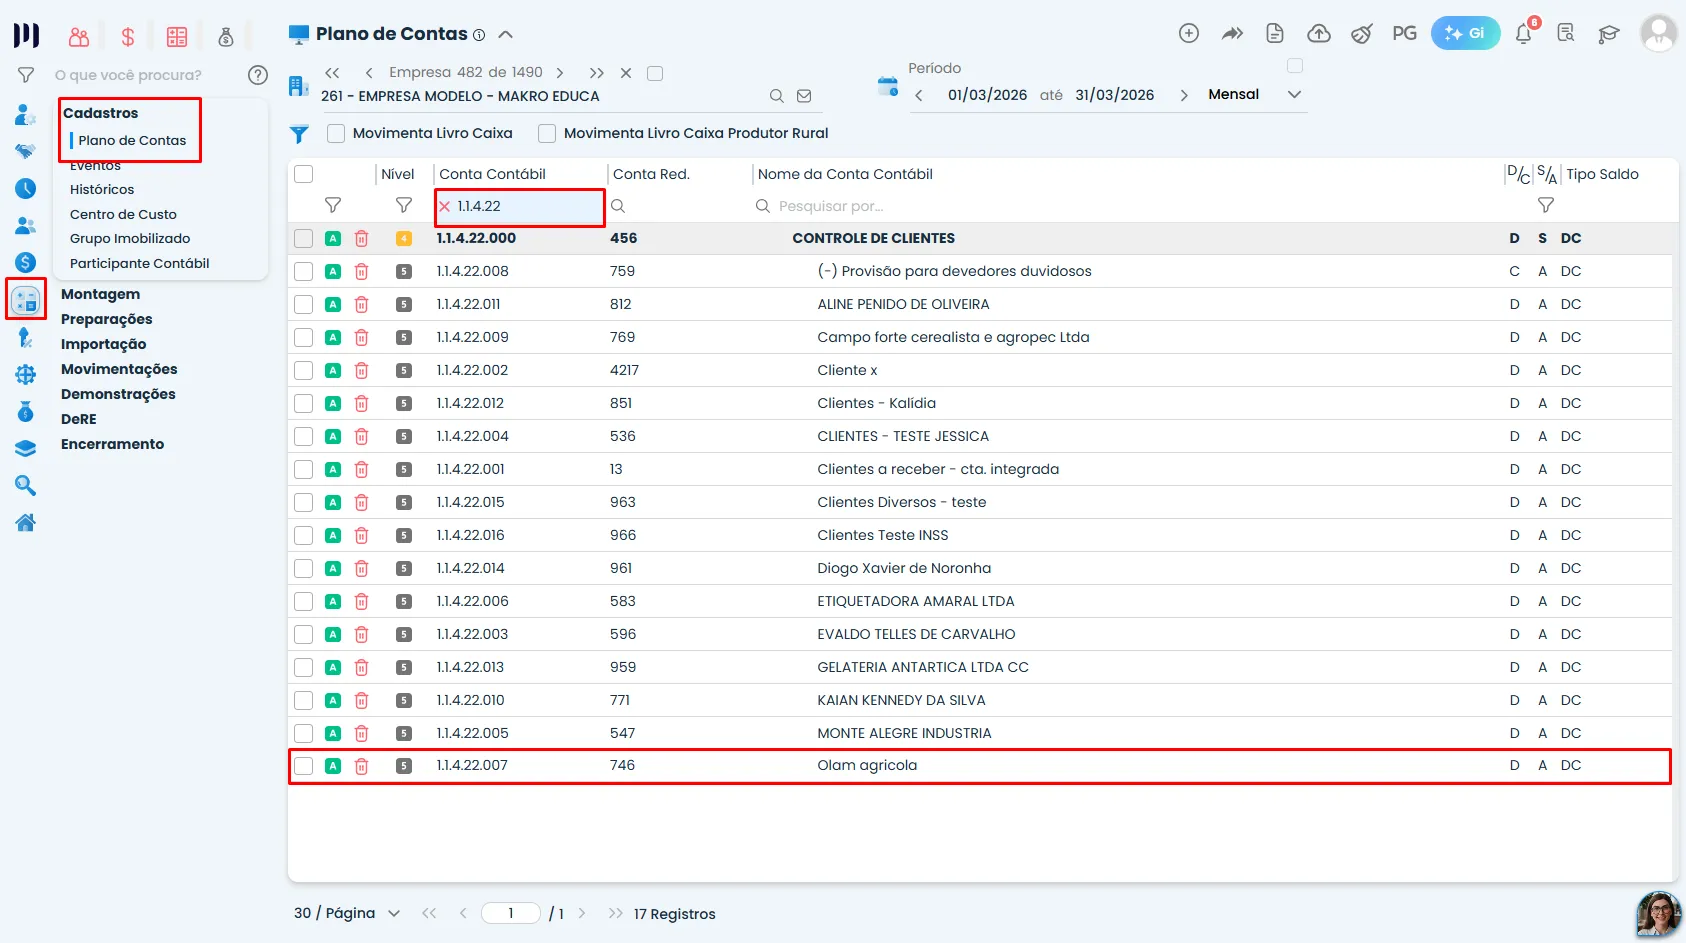Go to the next period arrow
This screenshot has height=943, width=1686.
(x=1184, y=95)
